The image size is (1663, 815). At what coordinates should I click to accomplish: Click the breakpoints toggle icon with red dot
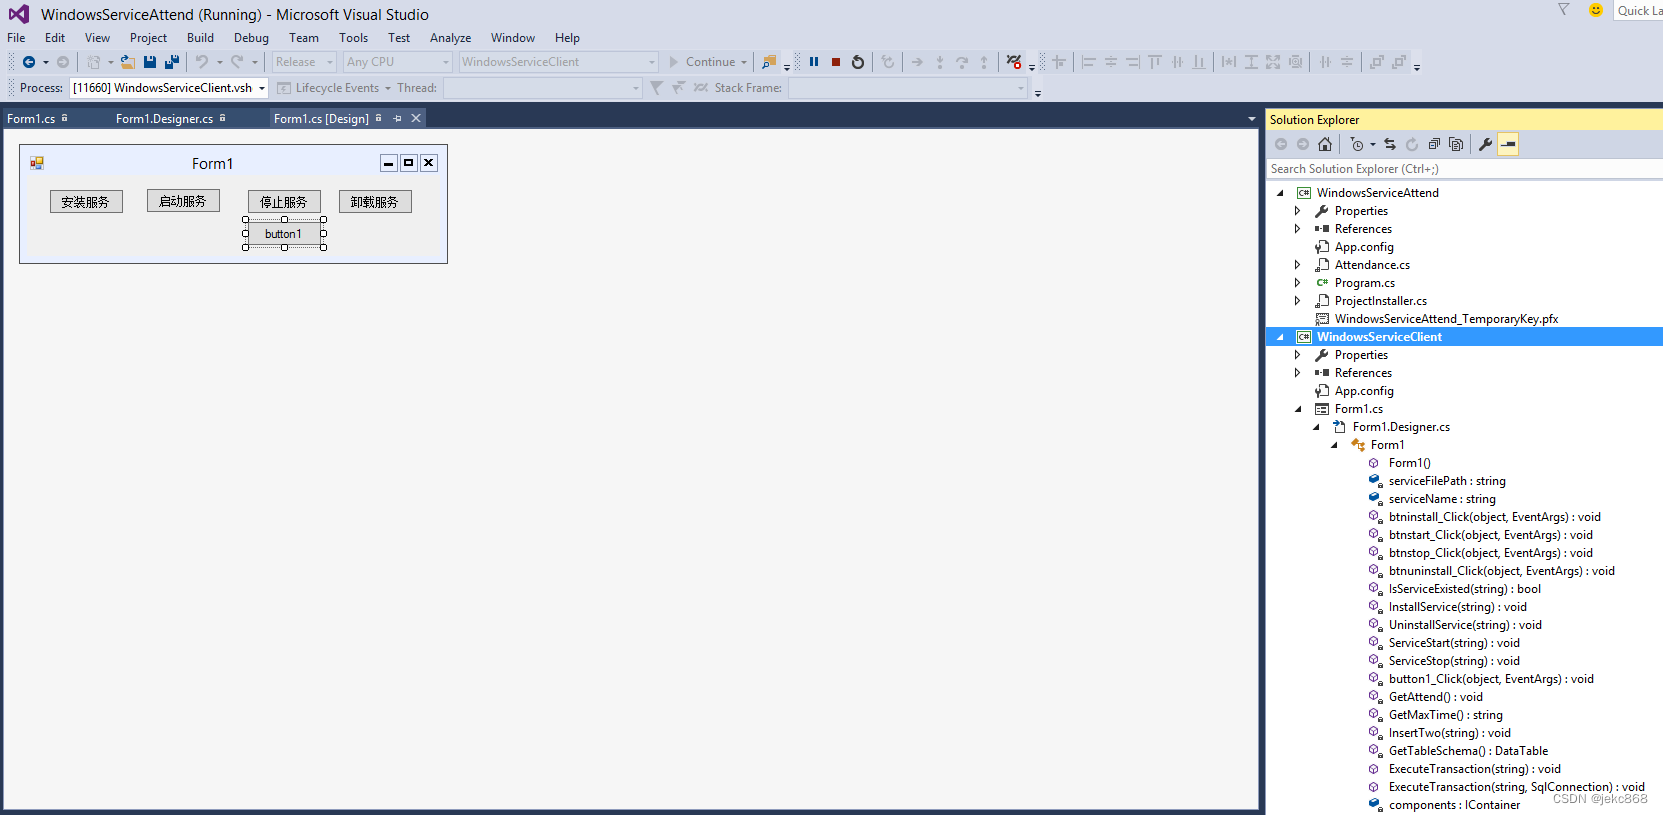pos(1014,62)
